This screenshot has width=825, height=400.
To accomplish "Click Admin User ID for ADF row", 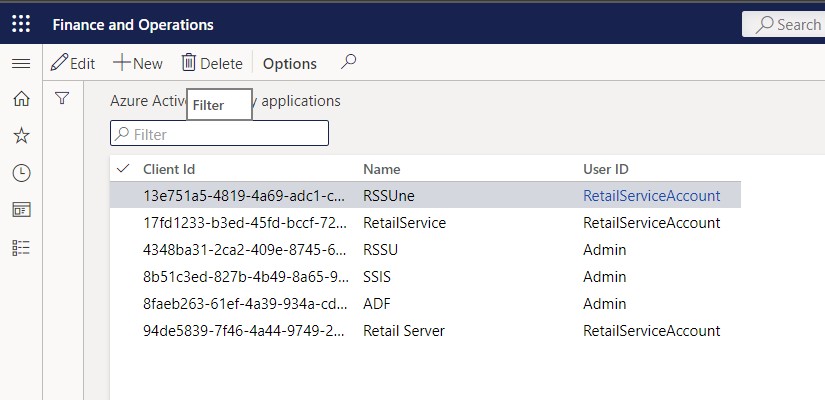I will [605, 304].
